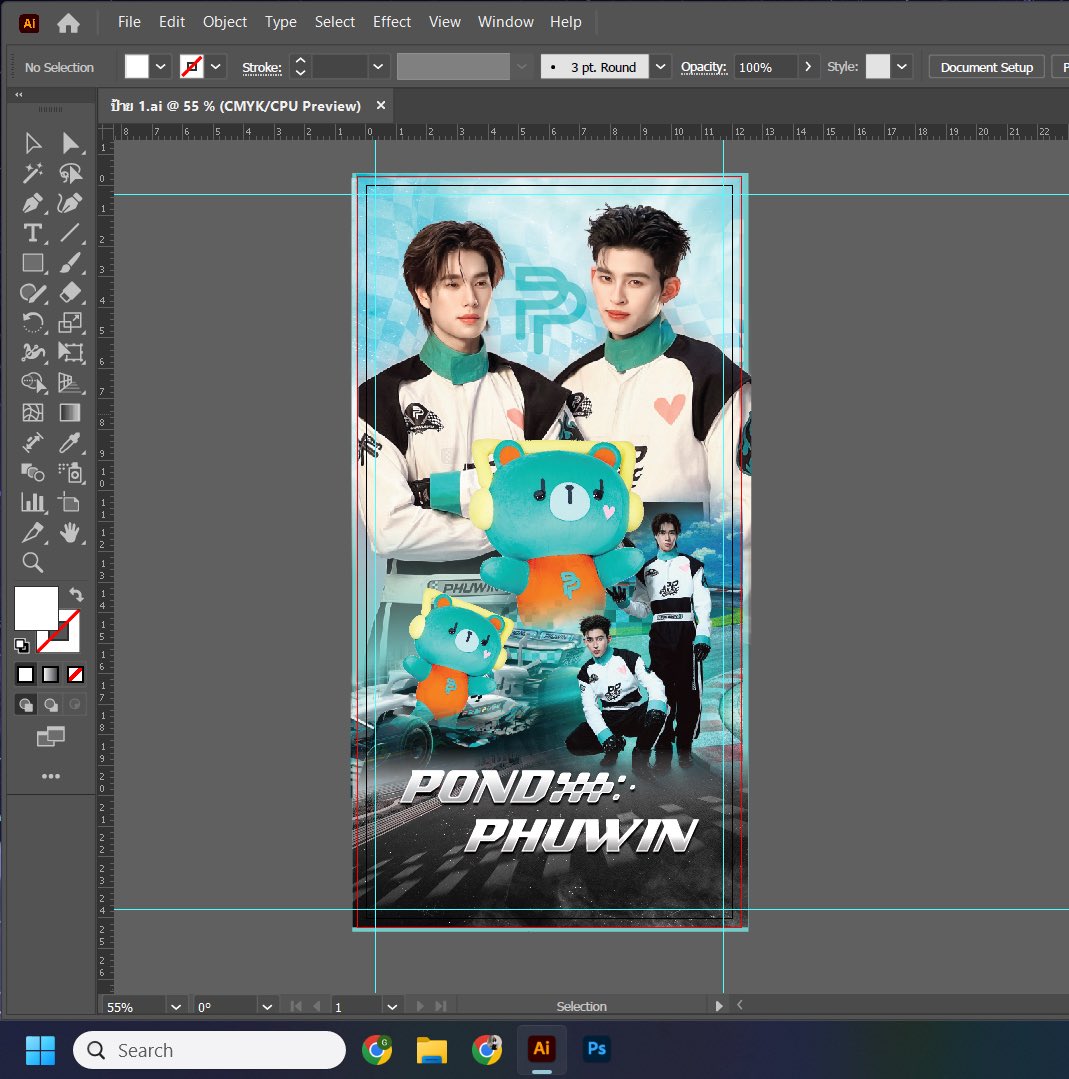Select the Shape Builder tool
Image resolution: width=1069 pixels, height=1079 pixels.
pos(33,383)
